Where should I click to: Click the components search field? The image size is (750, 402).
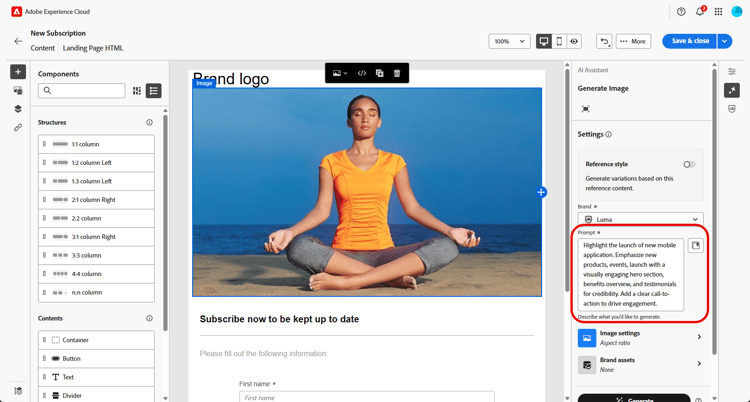[82, 90]
